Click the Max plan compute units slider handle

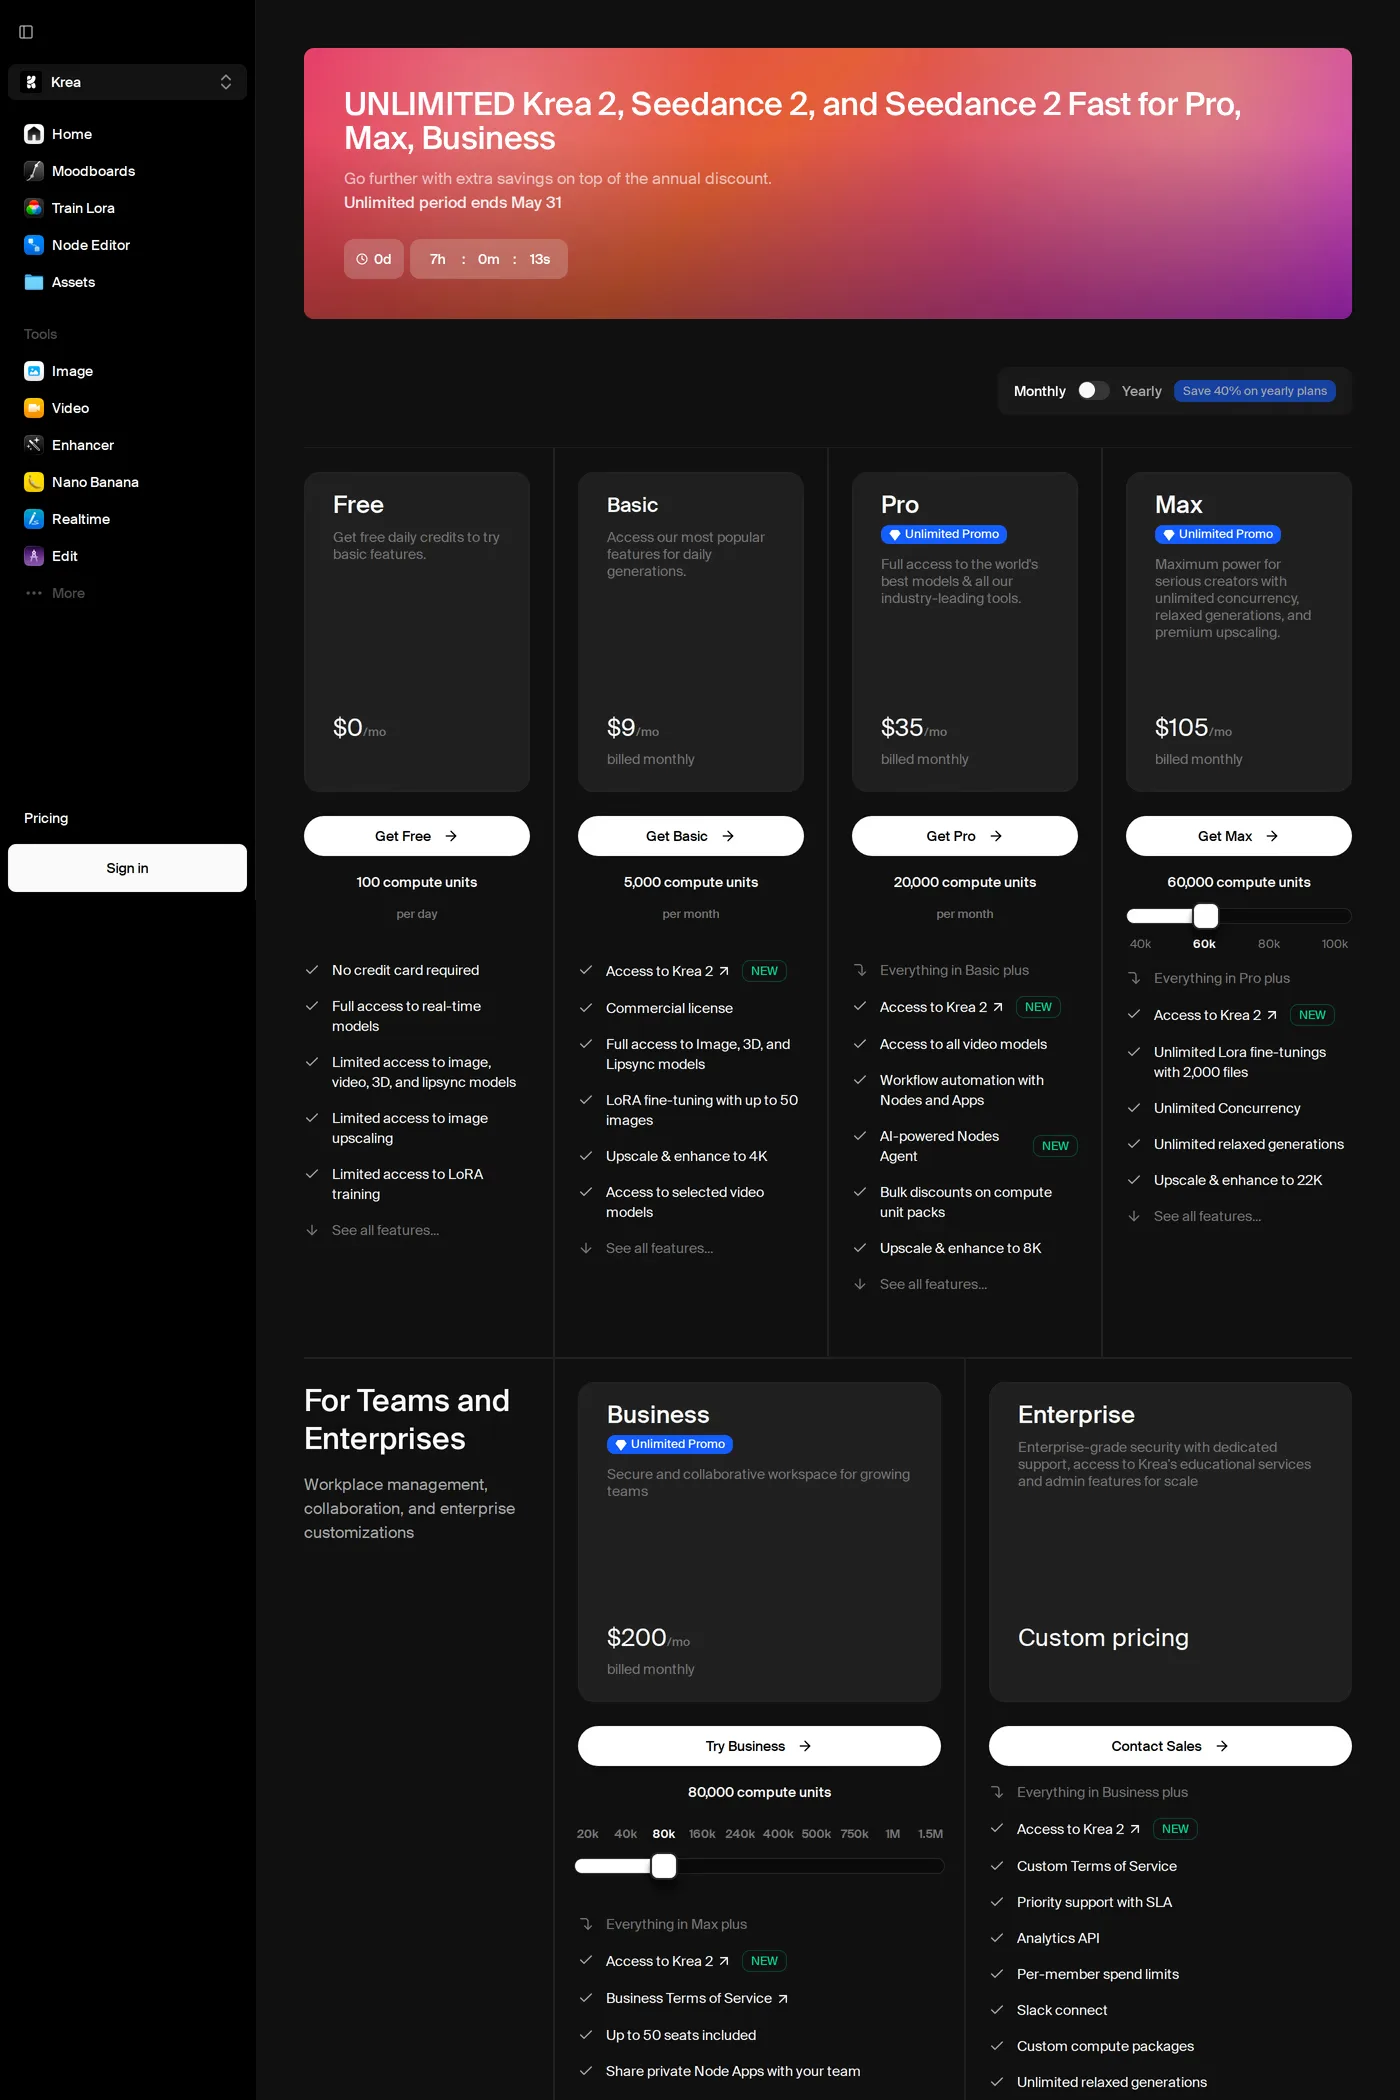click(1206, 916)
